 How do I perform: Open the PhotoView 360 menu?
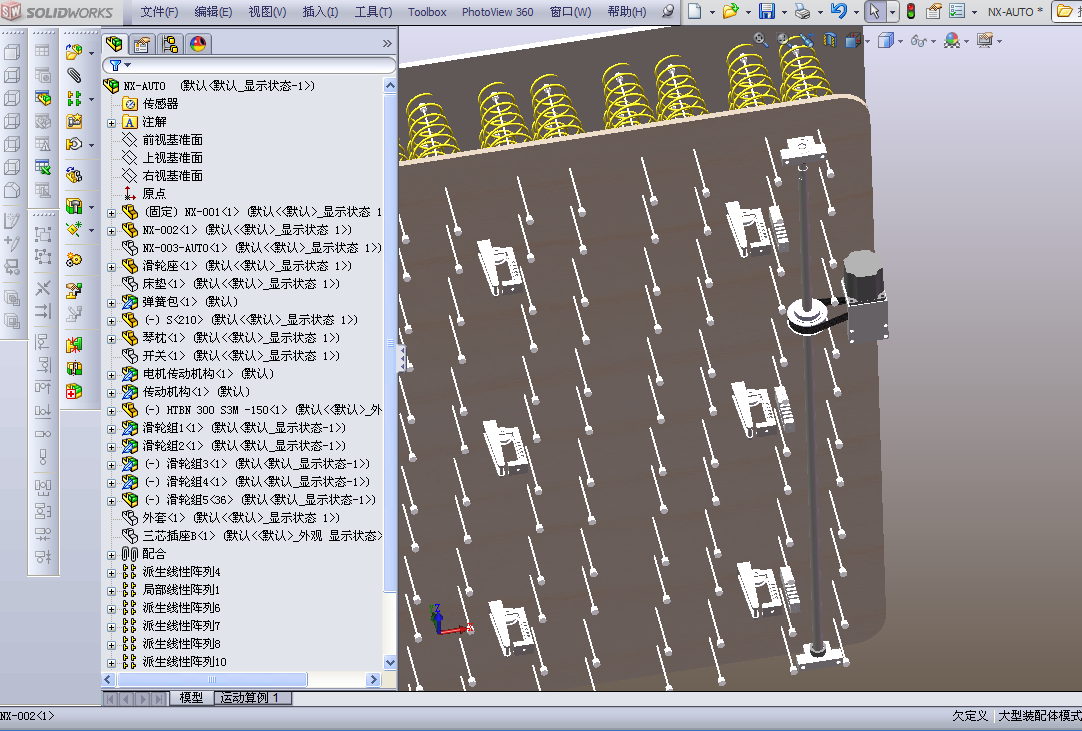pyautogui.click(x=498, y=12)
